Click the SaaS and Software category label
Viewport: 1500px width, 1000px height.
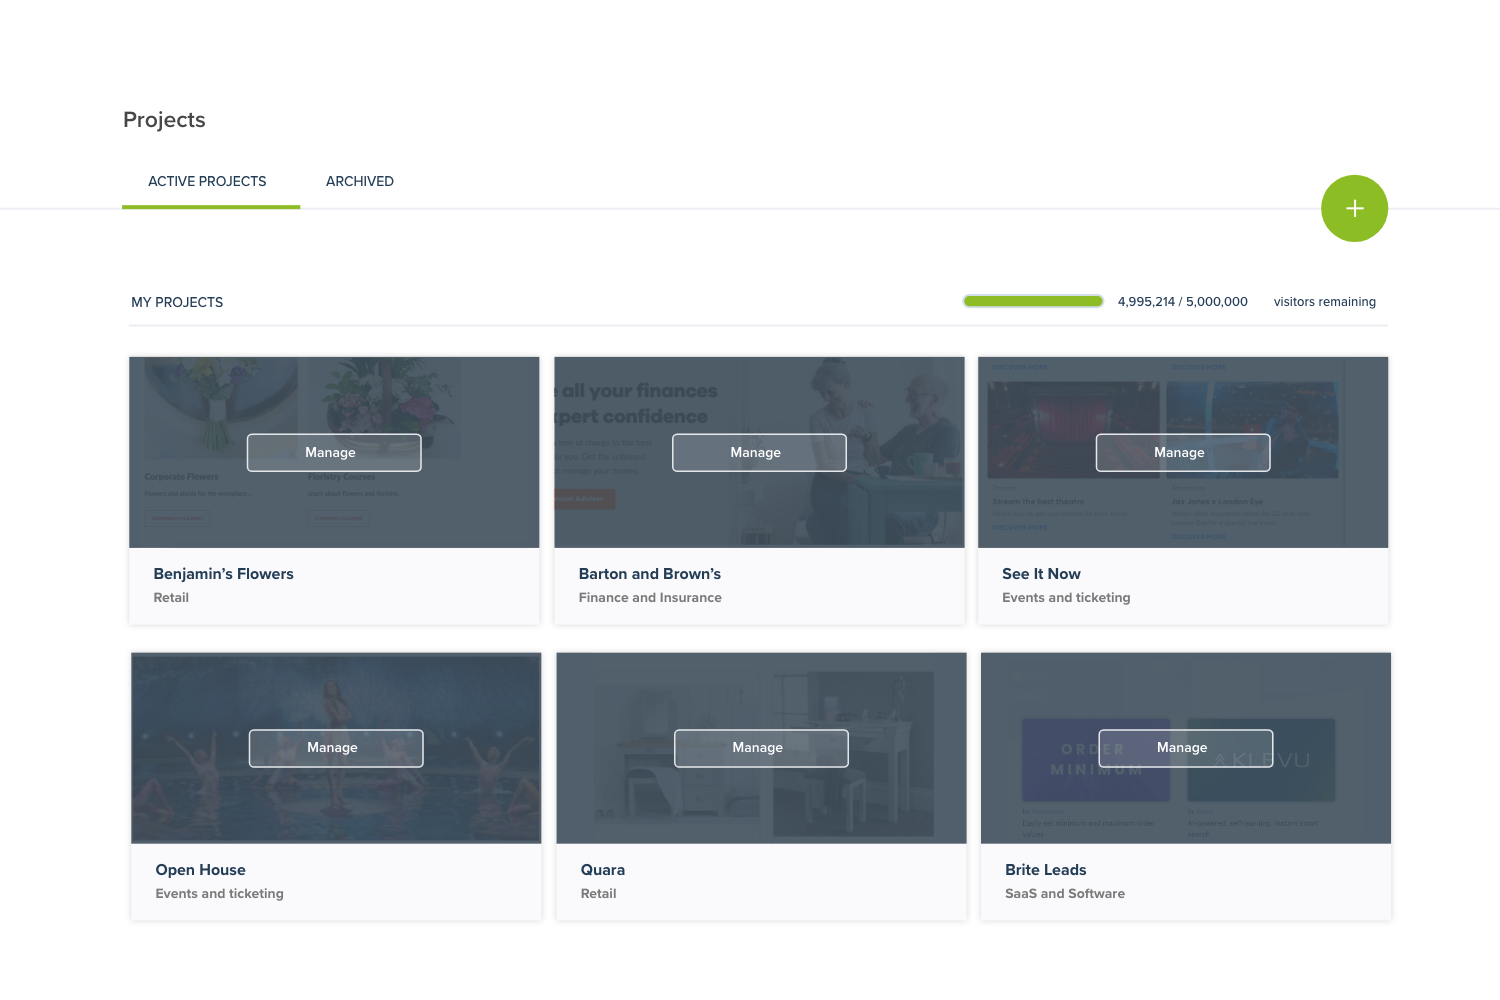(1065, 894)
